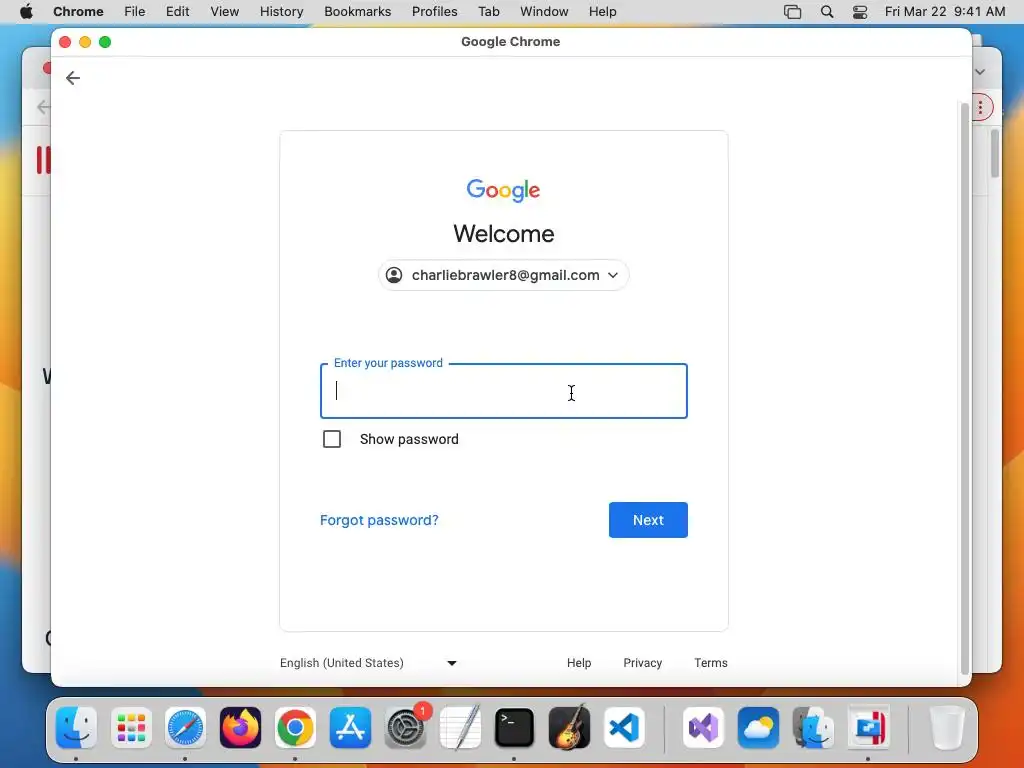Screen dimensions: 1024x768
Task: Open the Profiles menu
Action: [434, 11]
